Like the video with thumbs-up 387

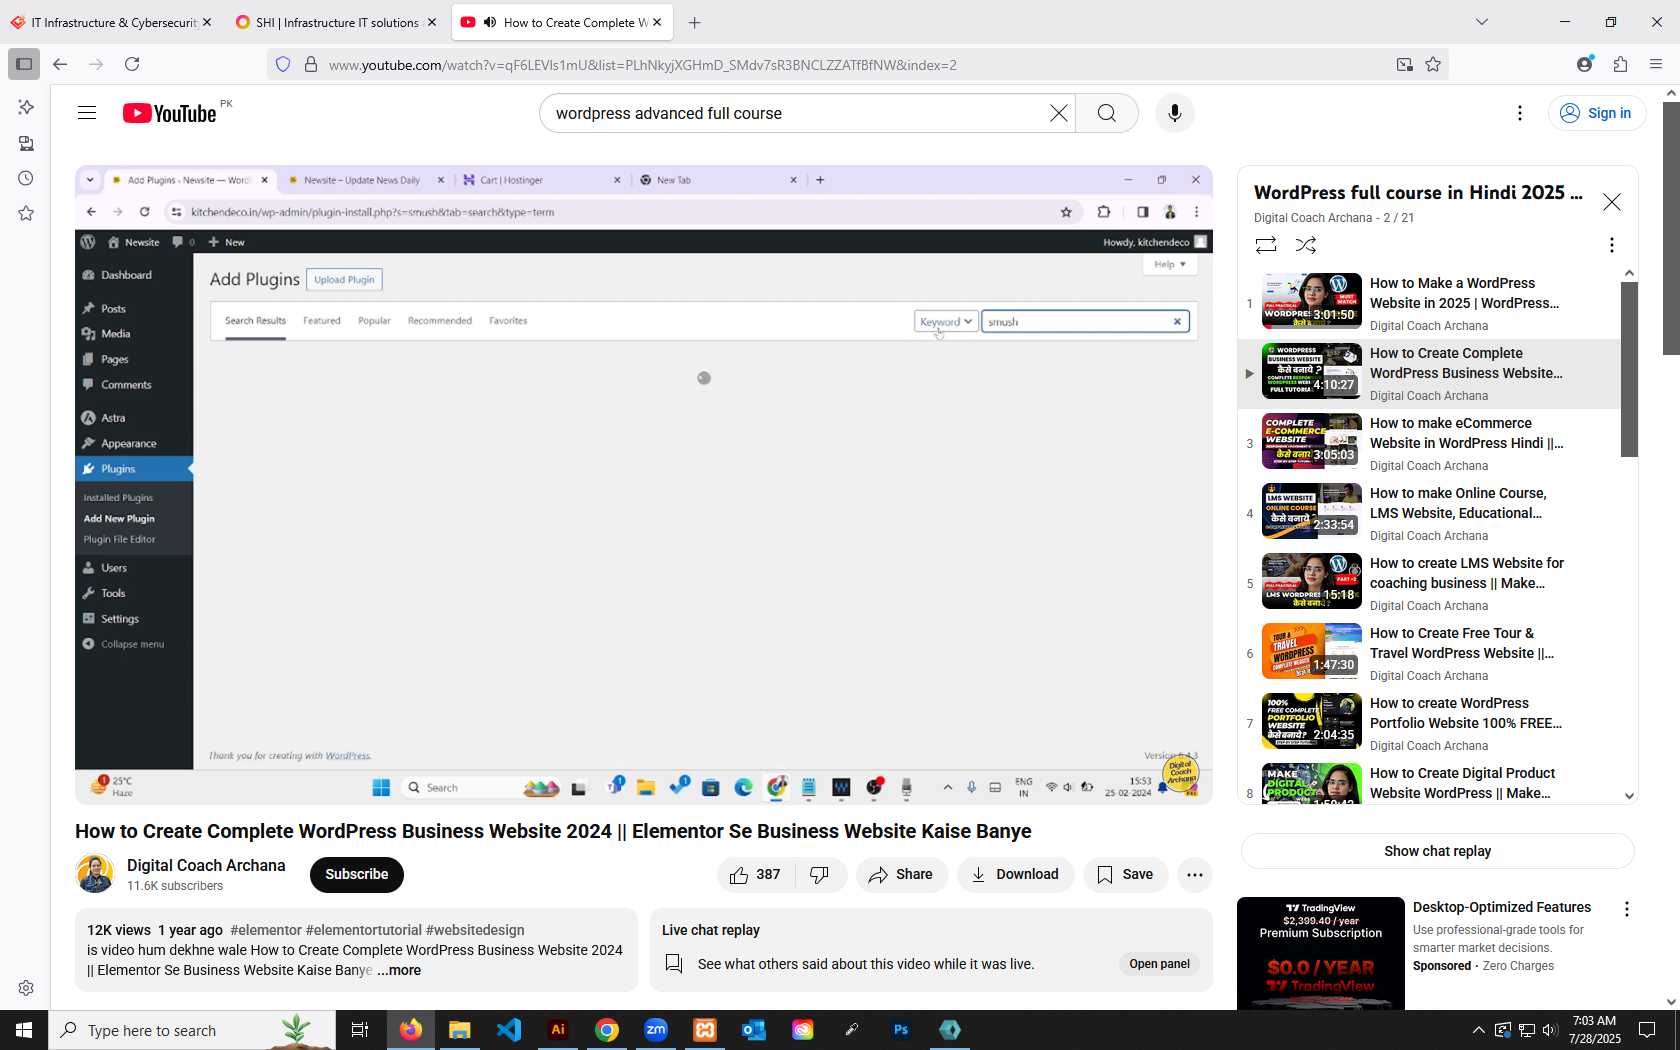pyautogui.click(x=756, y=875)
